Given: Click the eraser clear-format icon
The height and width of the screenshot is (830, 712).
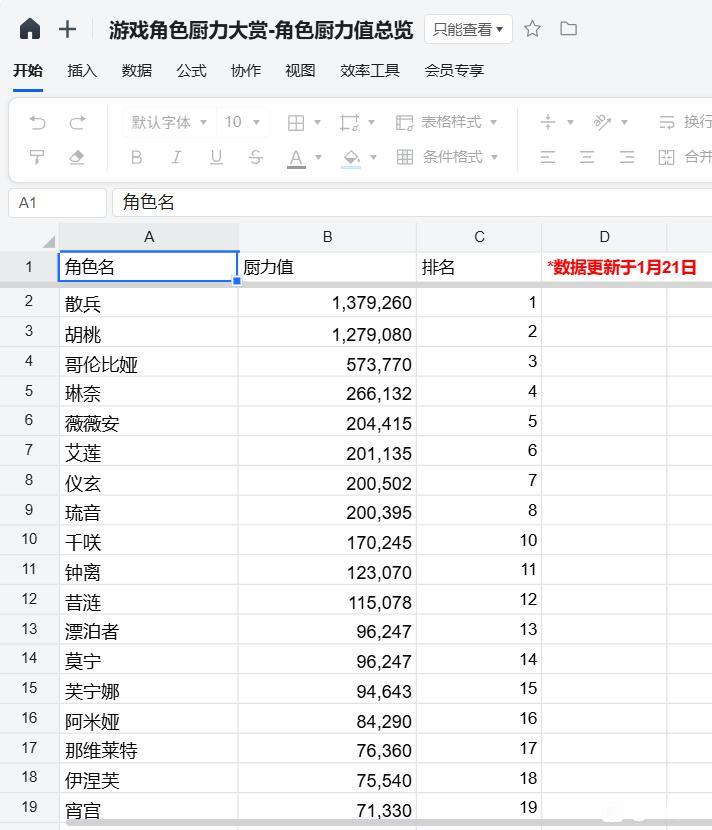Looking at the screenshot, I should [77, 157].
